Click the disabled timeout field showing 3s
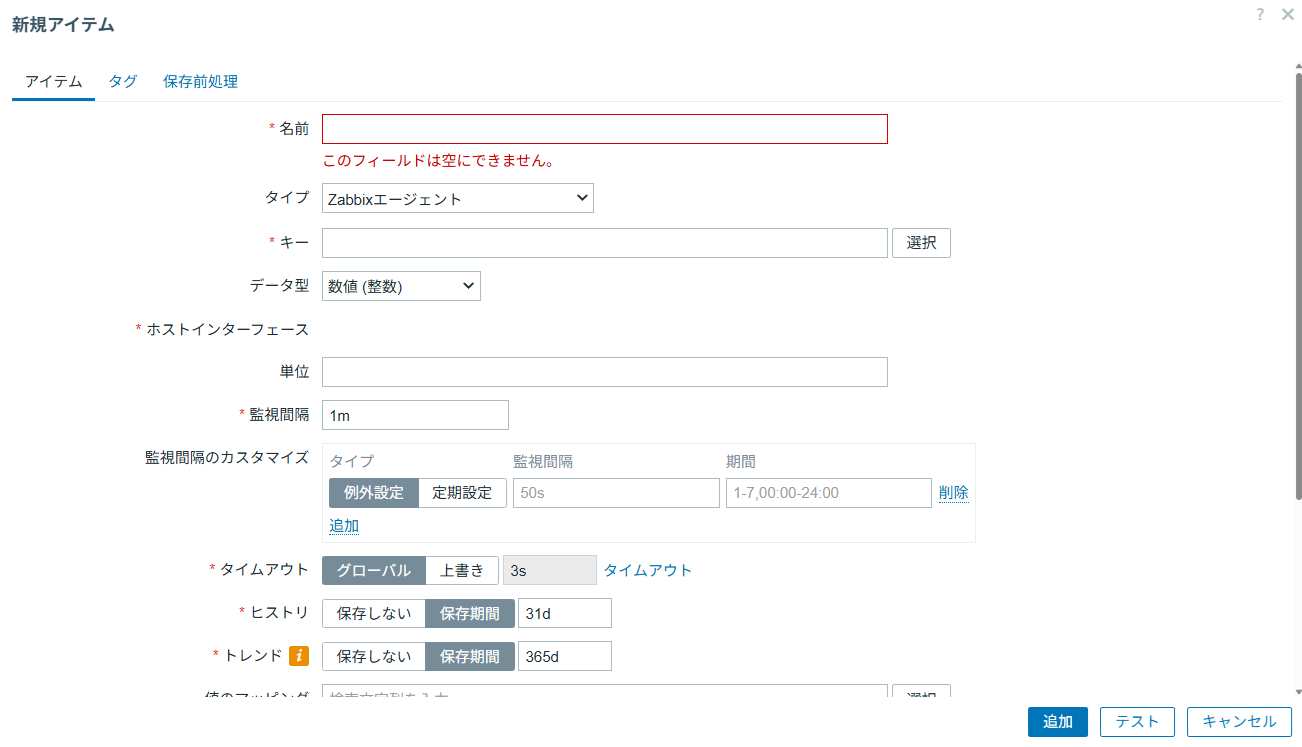This screenshot has height=747, width=1302. click(x=549, y=570)
